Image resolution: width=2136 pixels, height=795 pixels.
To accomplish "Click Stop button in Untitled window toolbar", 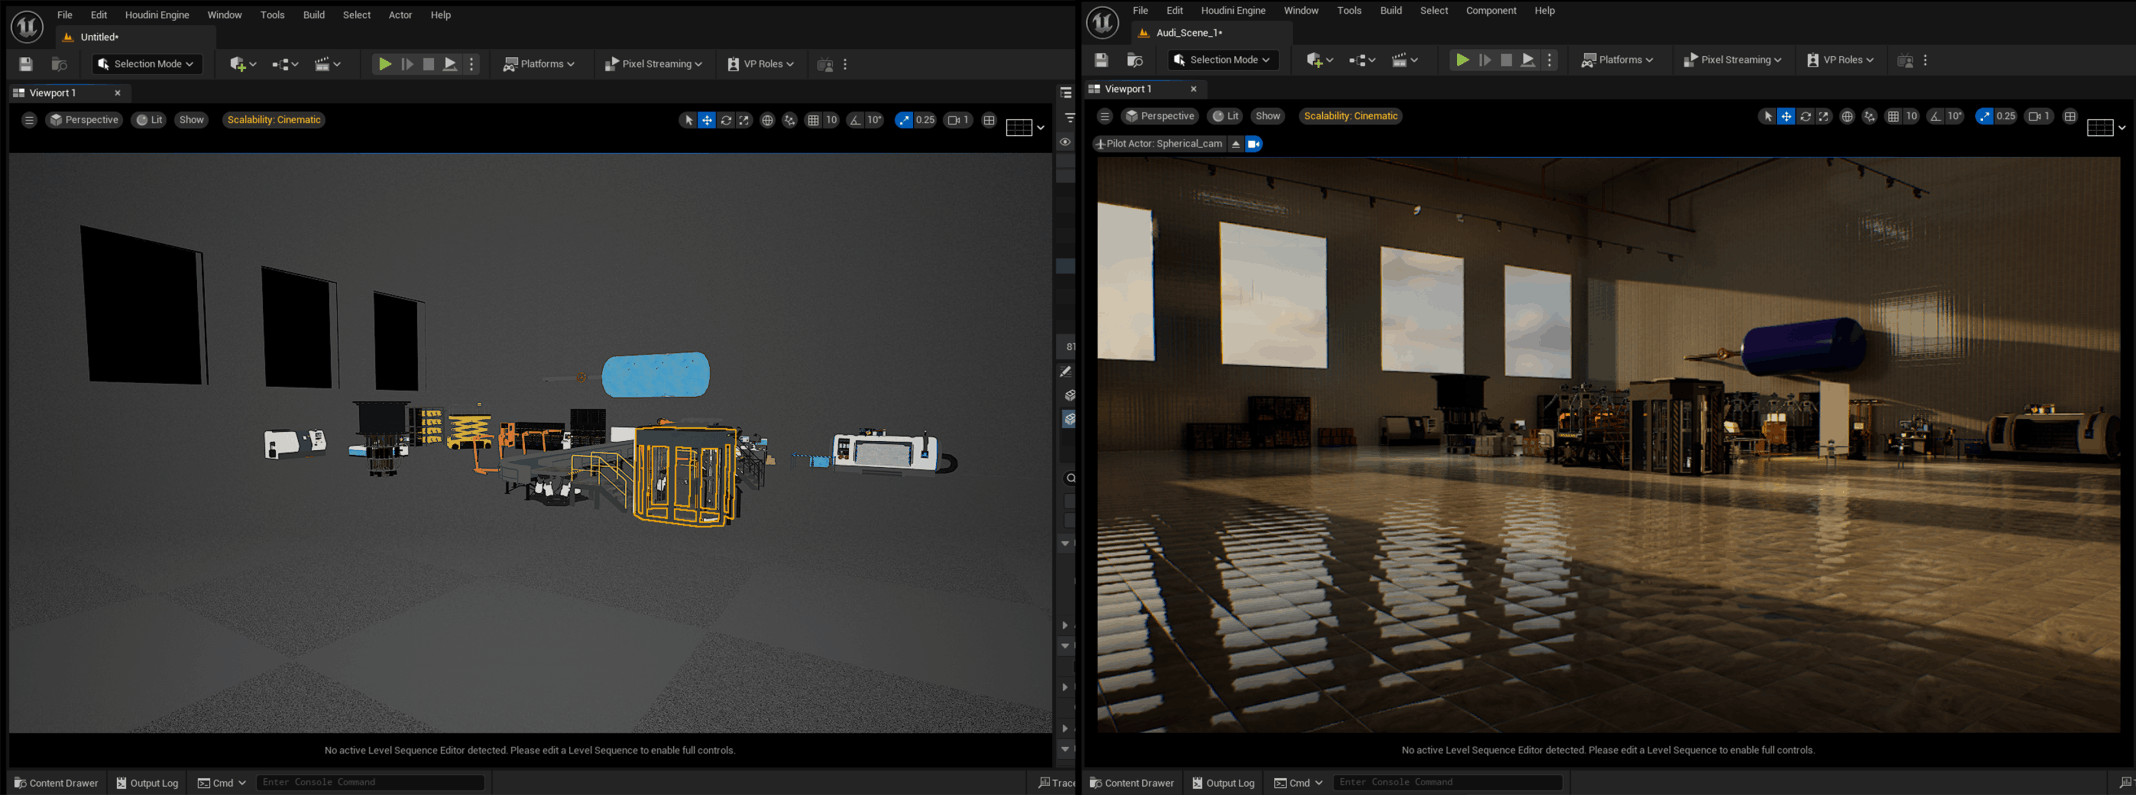I will pyautogui.click(x=429, y=64).
